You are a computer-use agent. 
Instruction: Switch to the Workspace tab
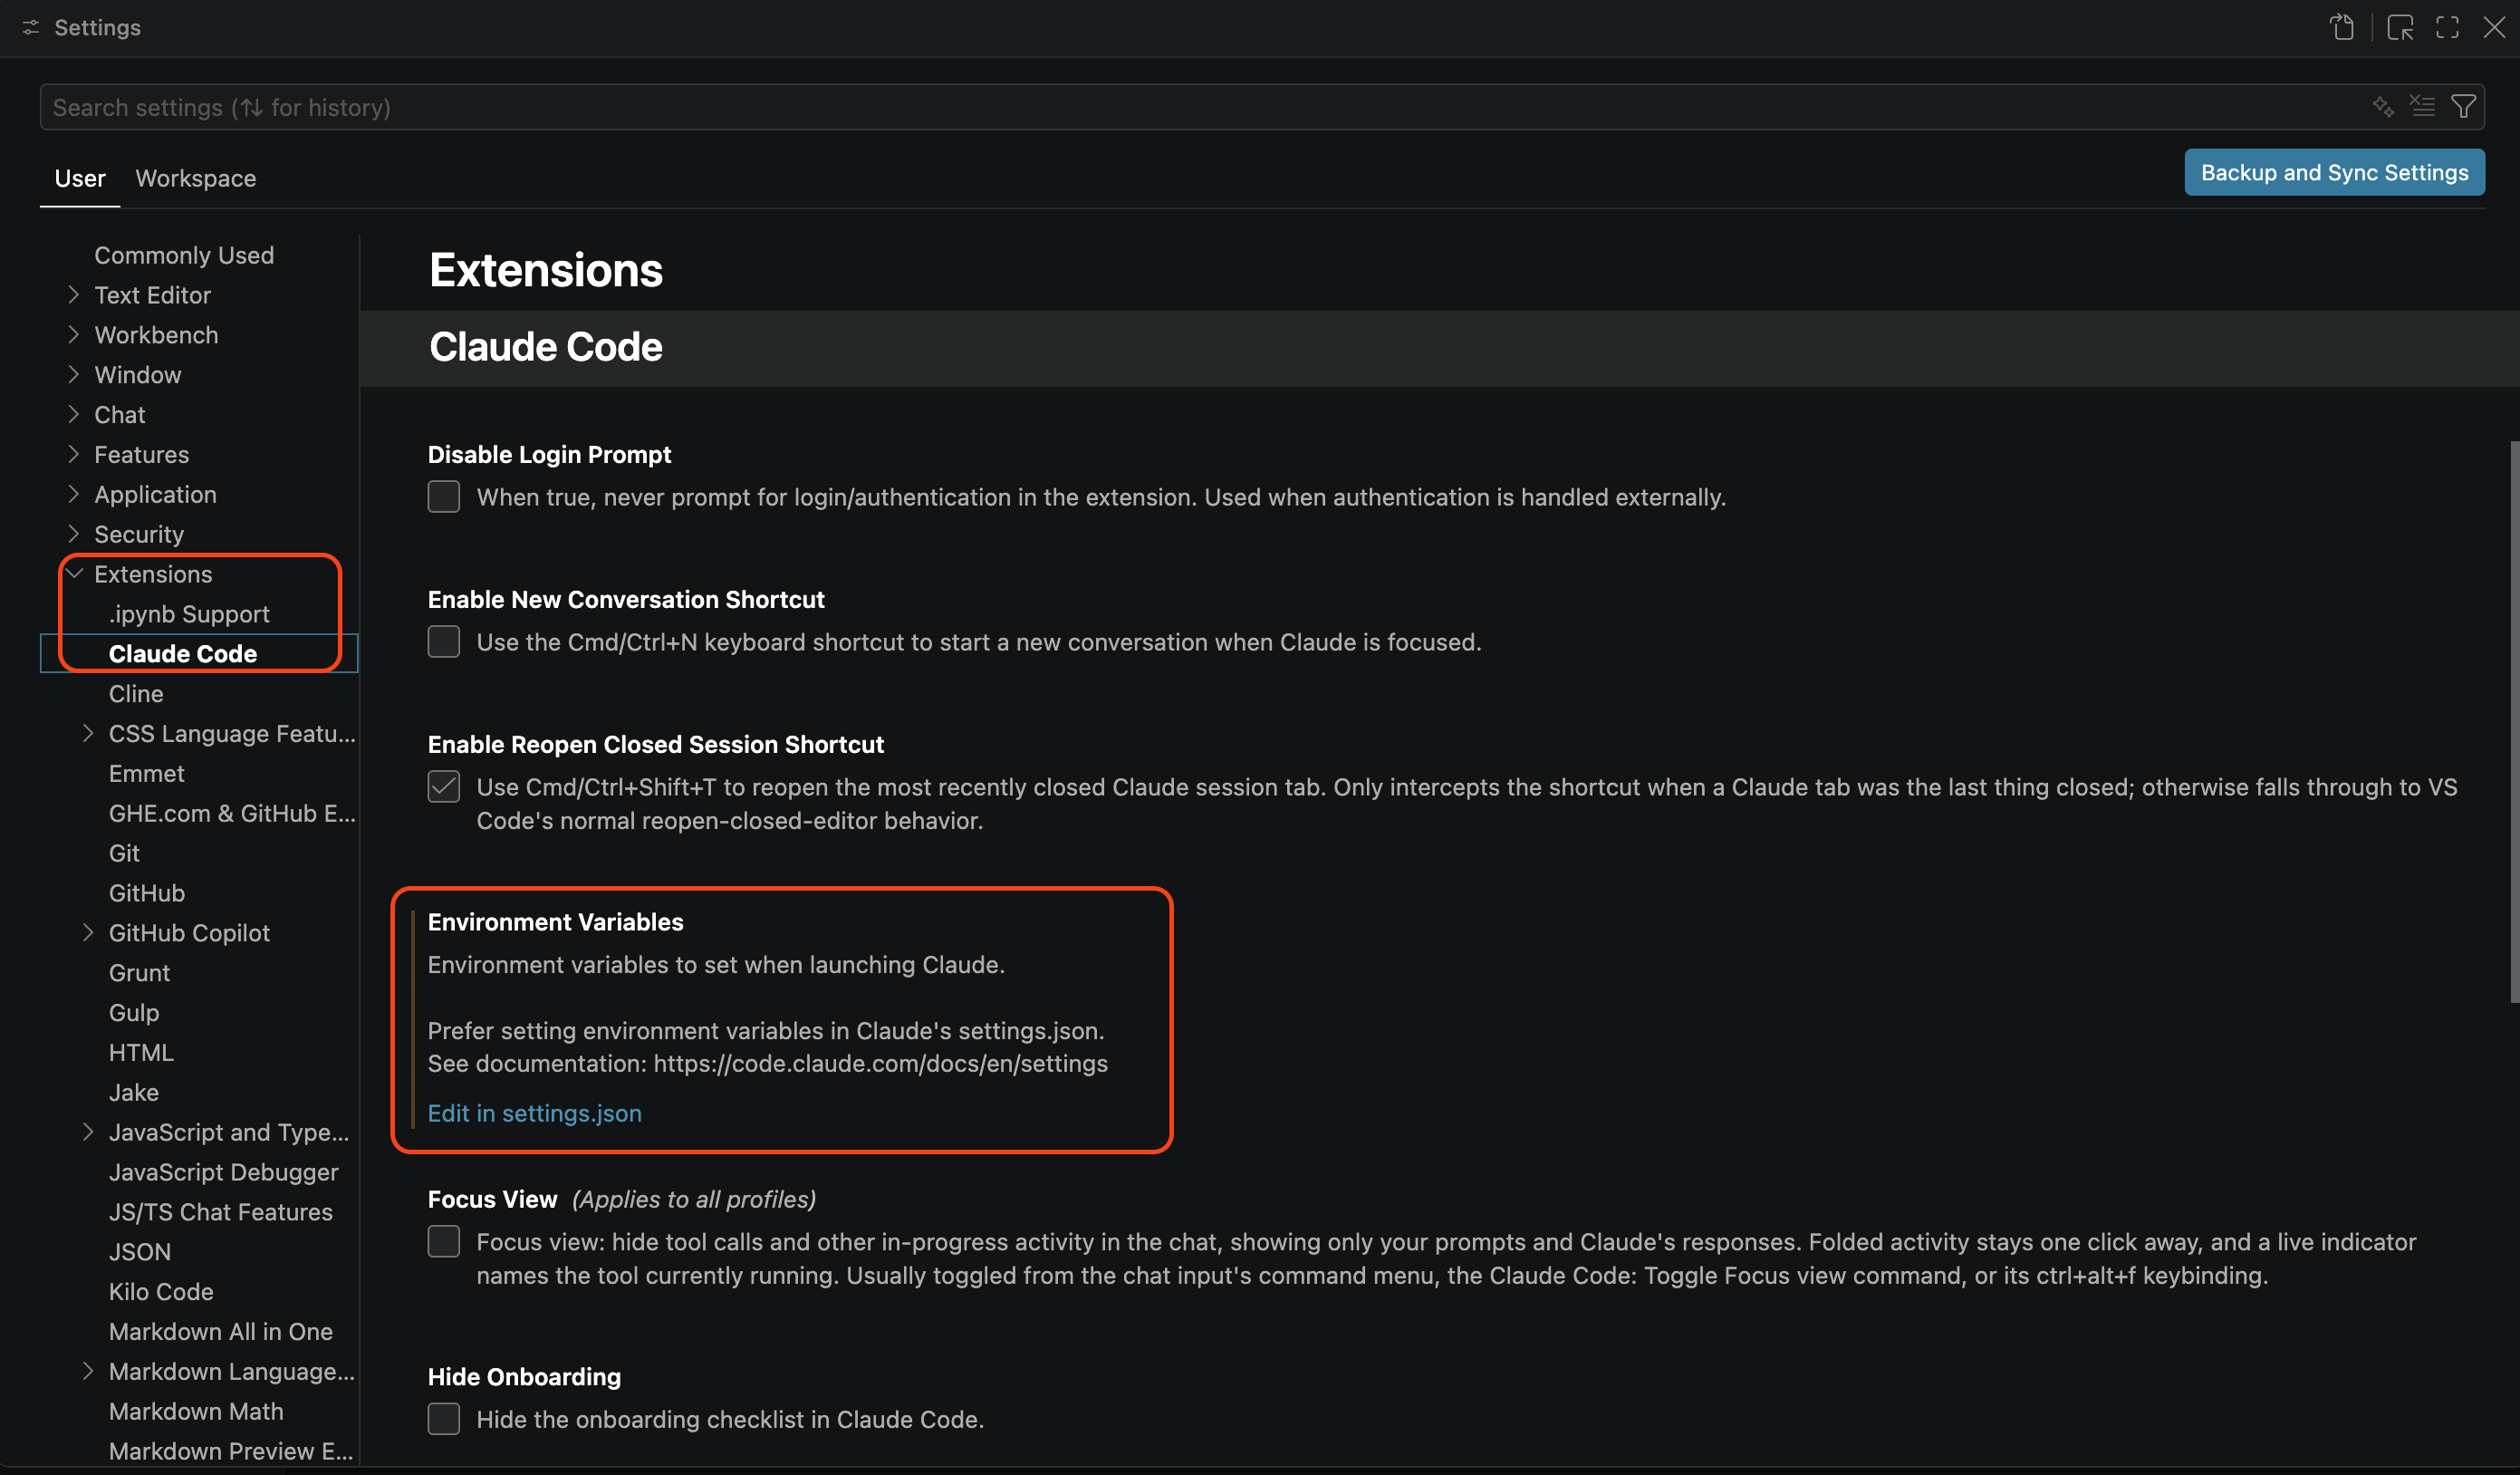tap(196, 178)
